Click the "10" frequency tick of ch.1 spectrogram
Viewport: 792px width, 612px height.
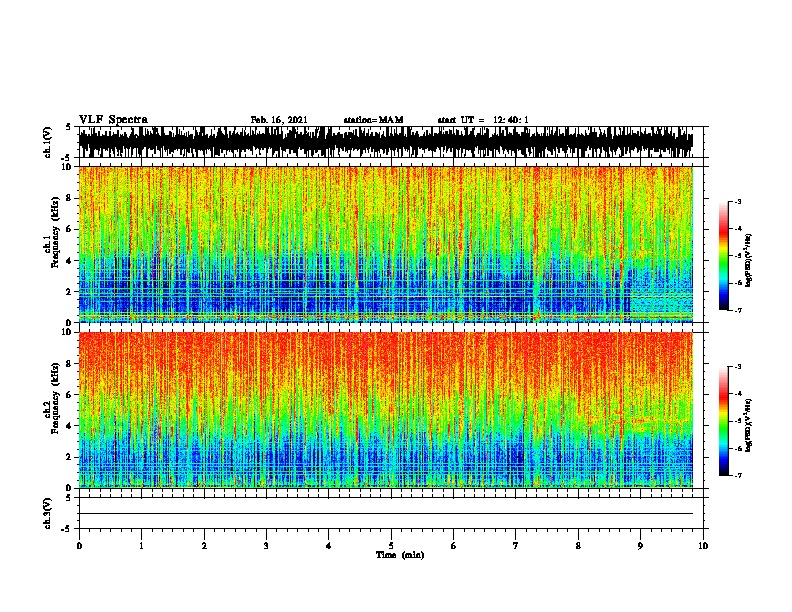coord(68,167)
